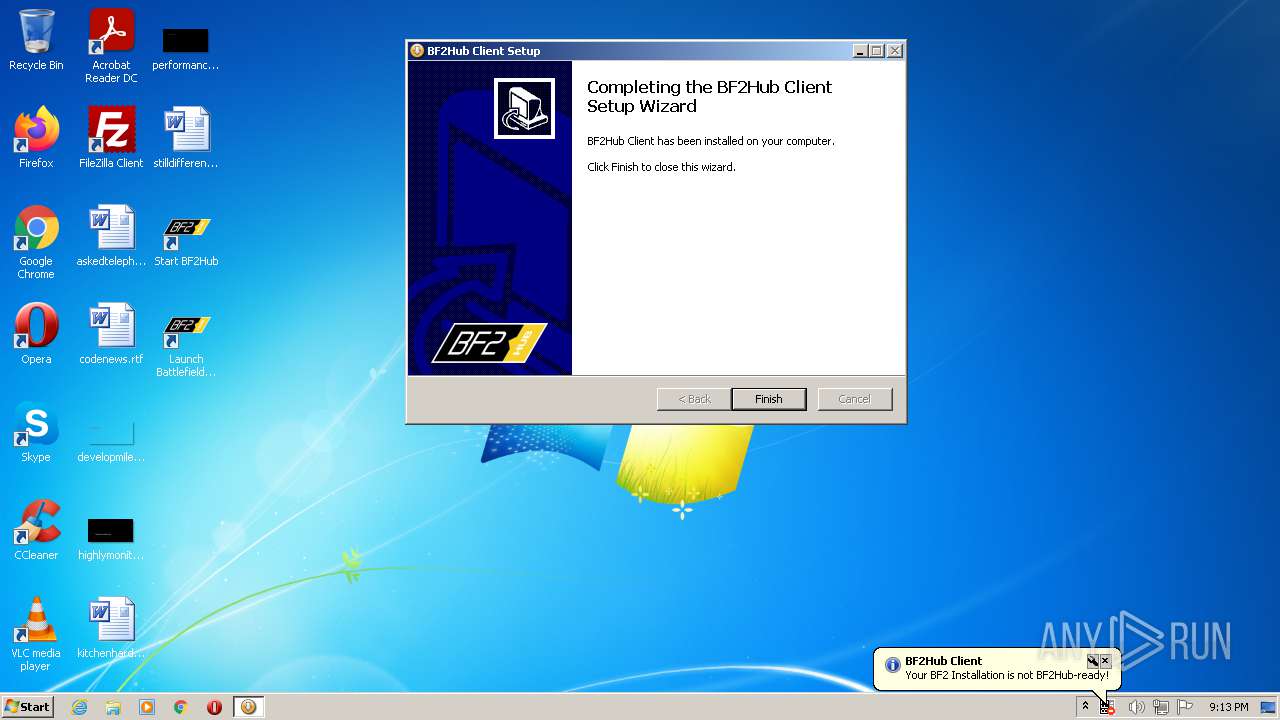Select the Start BF2Hub desktop shortcut
This screenshot has height=720, width=1280.
186,242
